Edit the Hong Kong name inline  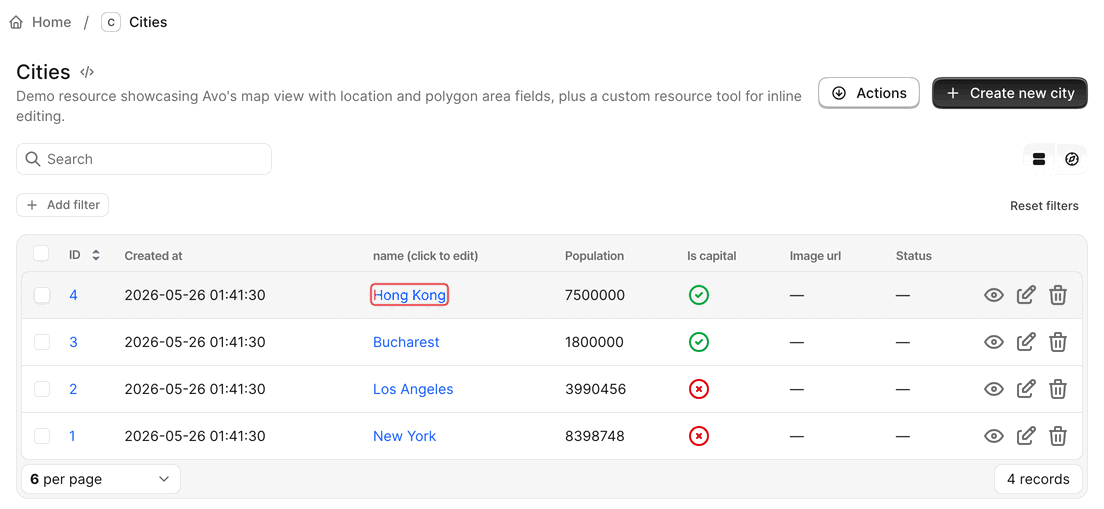[x=409, y=295]
